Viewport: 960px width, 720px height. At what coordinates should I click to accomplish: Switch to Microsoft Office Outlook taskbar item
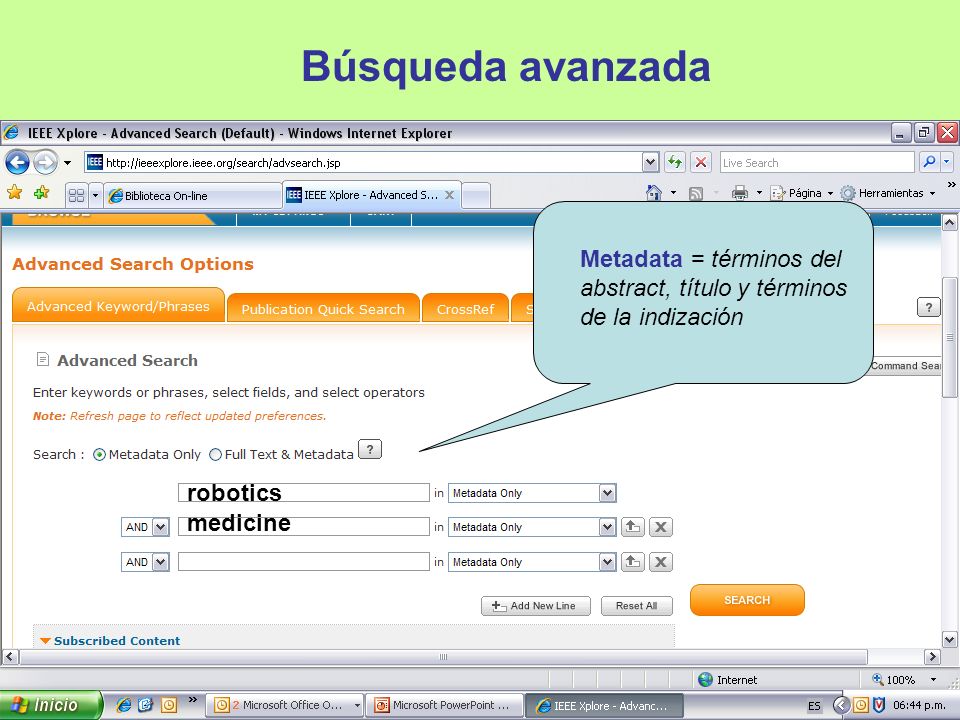(285, 705)
